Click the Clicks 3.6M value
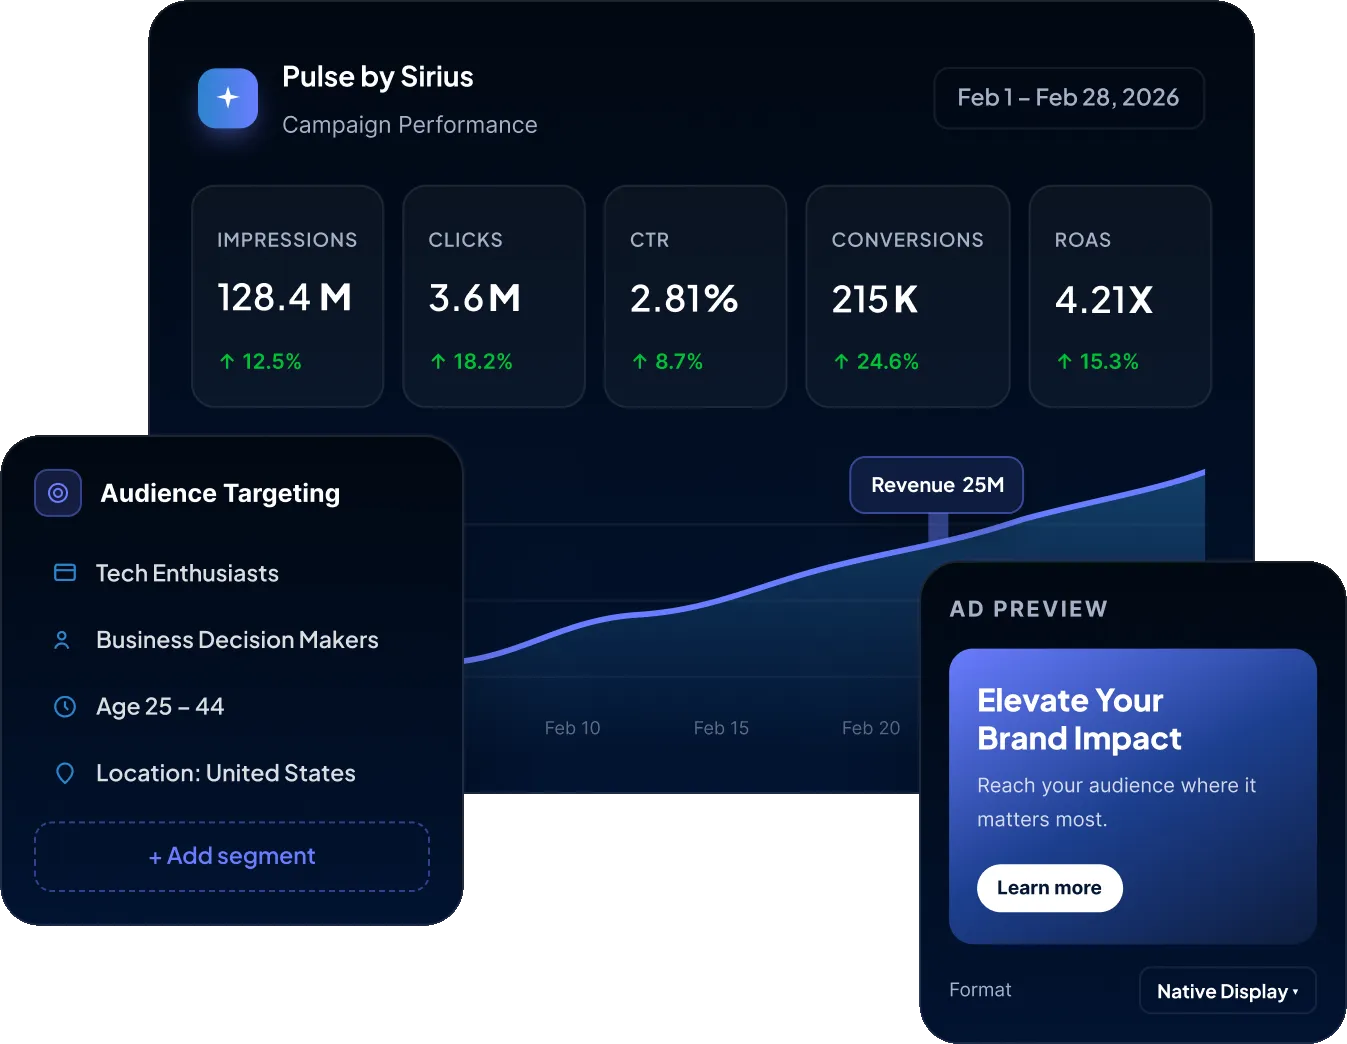 click(x=475, y=298)
